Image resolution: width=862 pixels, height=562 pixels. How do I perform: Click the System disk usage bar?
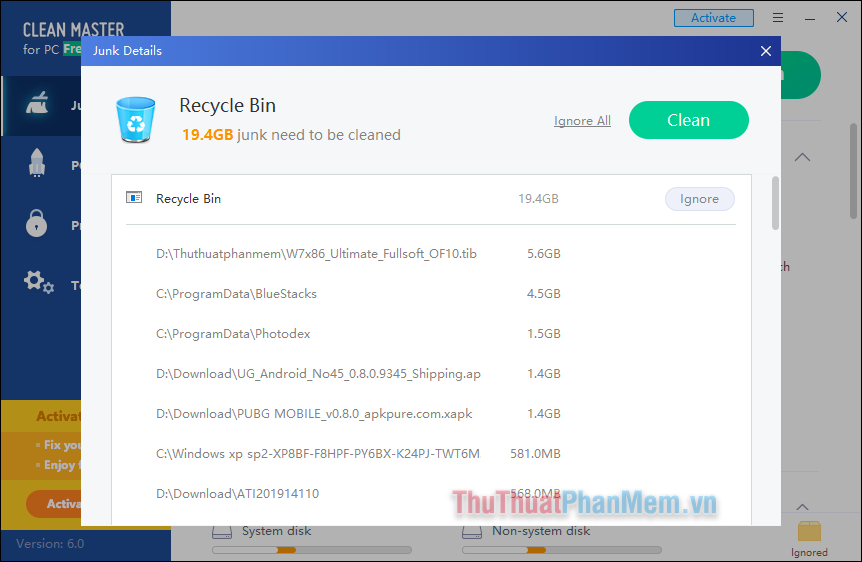click(x=312, y=550)
